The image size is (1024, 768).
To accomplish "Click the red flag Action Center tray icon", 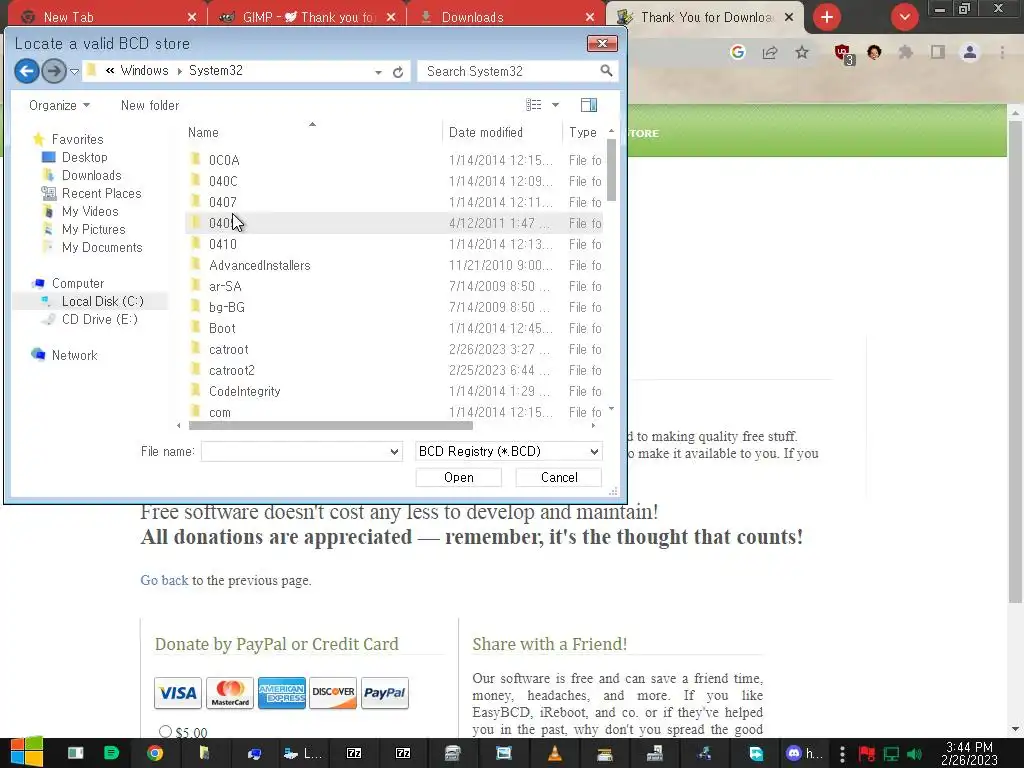I will pyautogui.click(x=867, y=754).
